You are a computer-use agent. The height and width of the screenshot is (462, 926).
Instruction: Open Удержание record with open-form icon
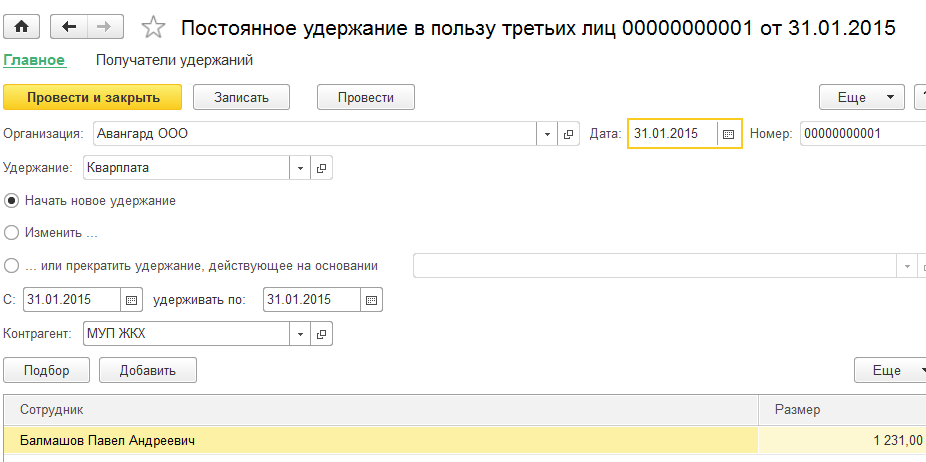coord(322,168)
